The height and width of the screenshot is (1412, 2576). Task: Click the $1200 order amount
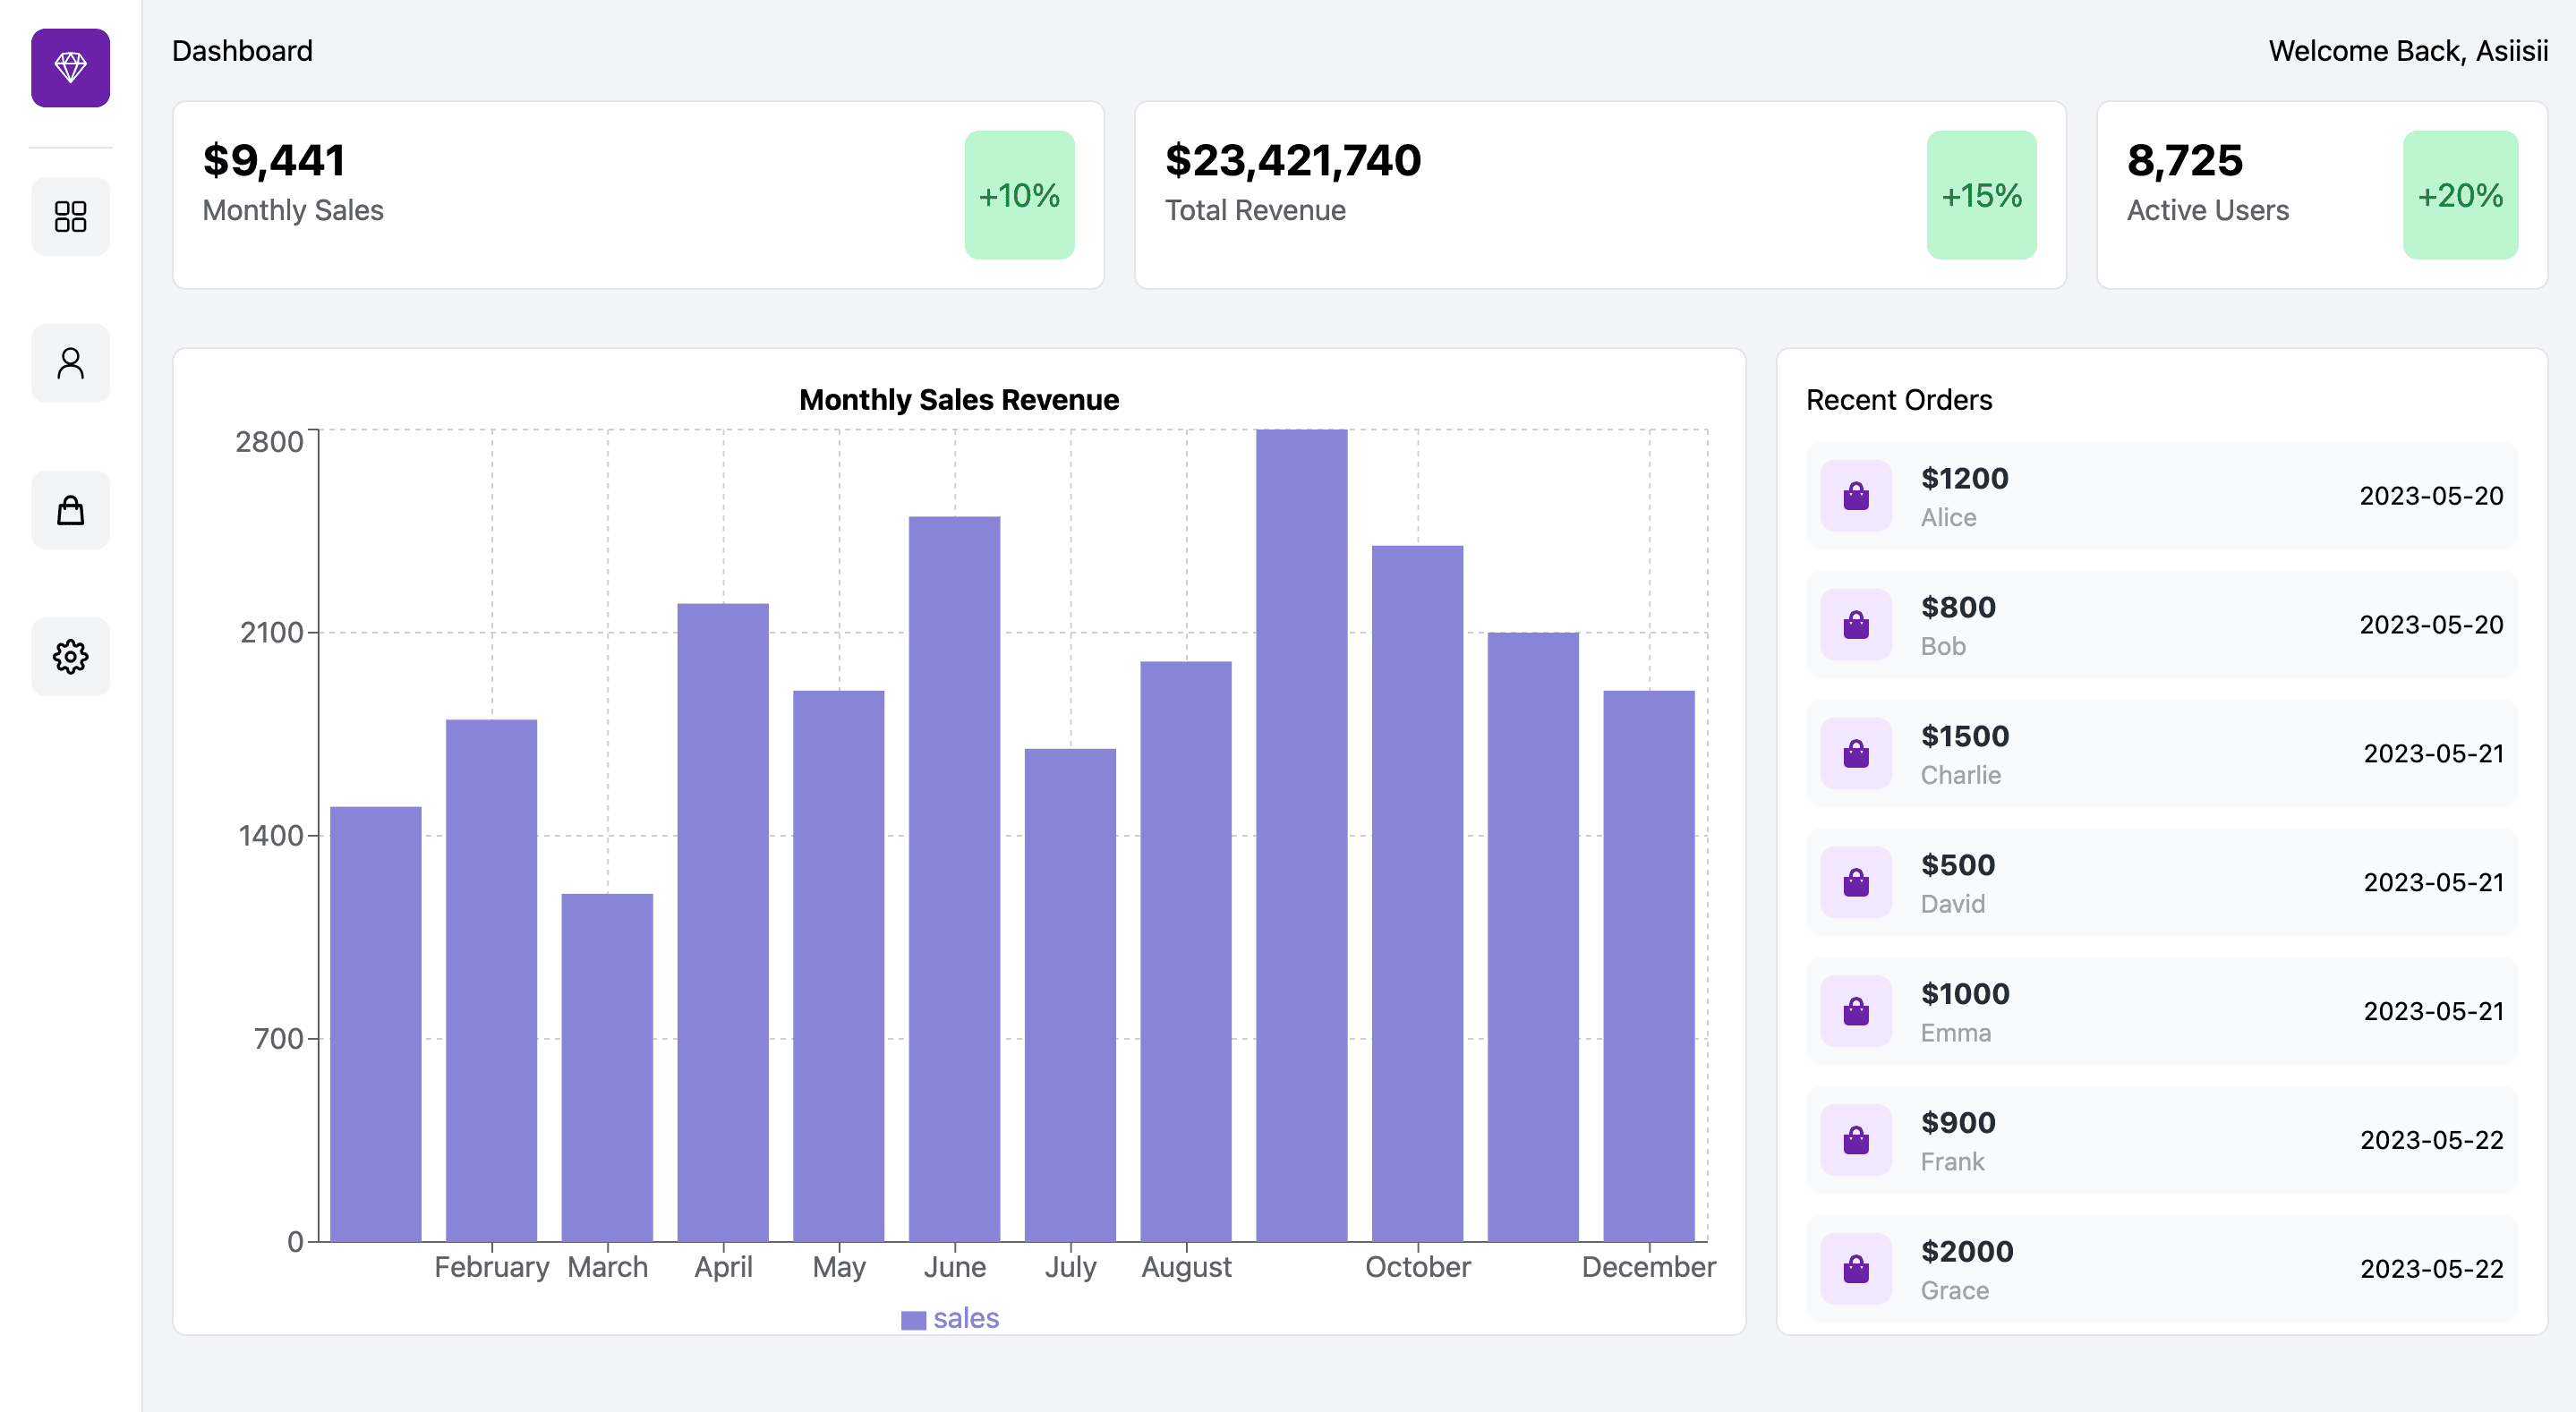pos(1964,478)
